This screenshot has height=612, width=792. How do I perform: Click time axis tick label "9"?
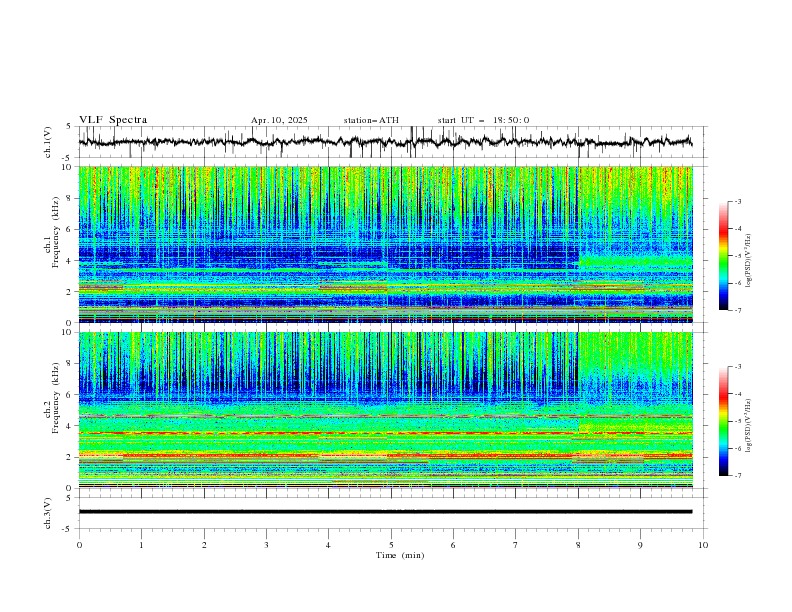pyautogui.click(x=640, y=545)
